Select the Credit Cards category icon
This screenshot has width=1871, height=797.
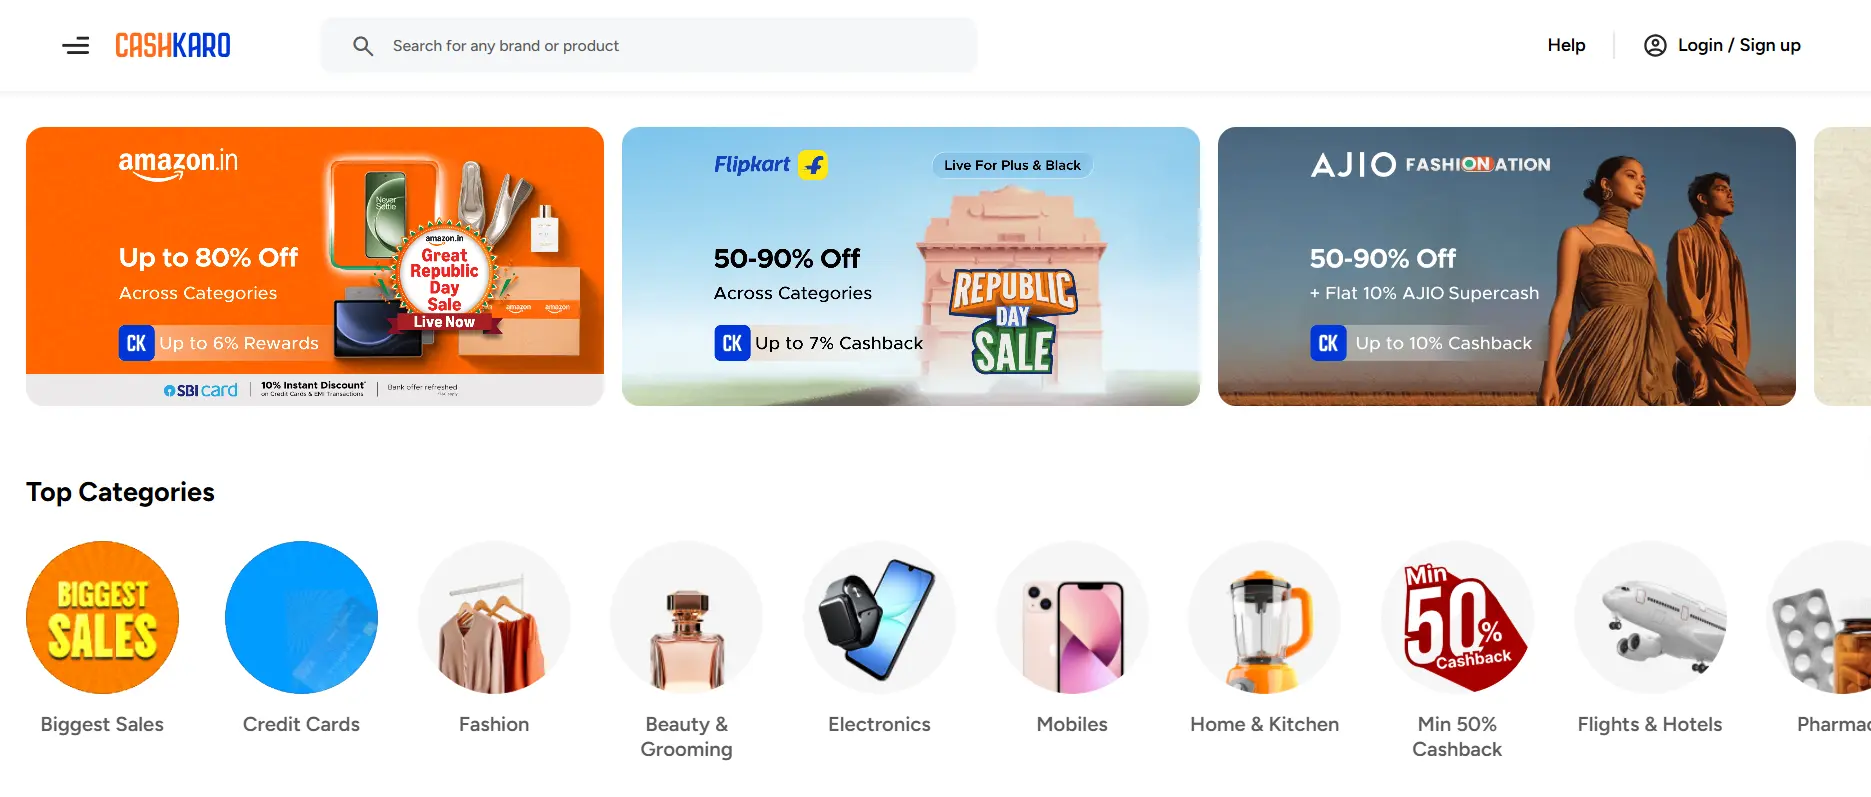tap(301, 617)
